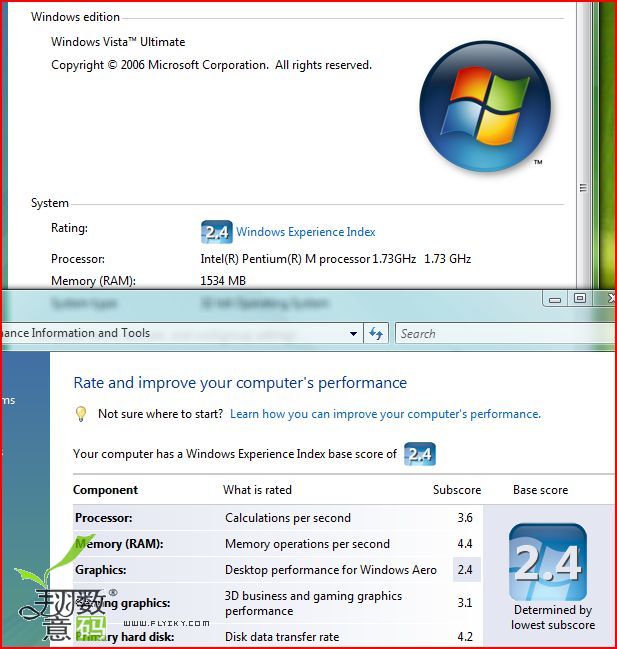
Task: Click the 'Subscore' column header
Action: click(x=457, y=490)
